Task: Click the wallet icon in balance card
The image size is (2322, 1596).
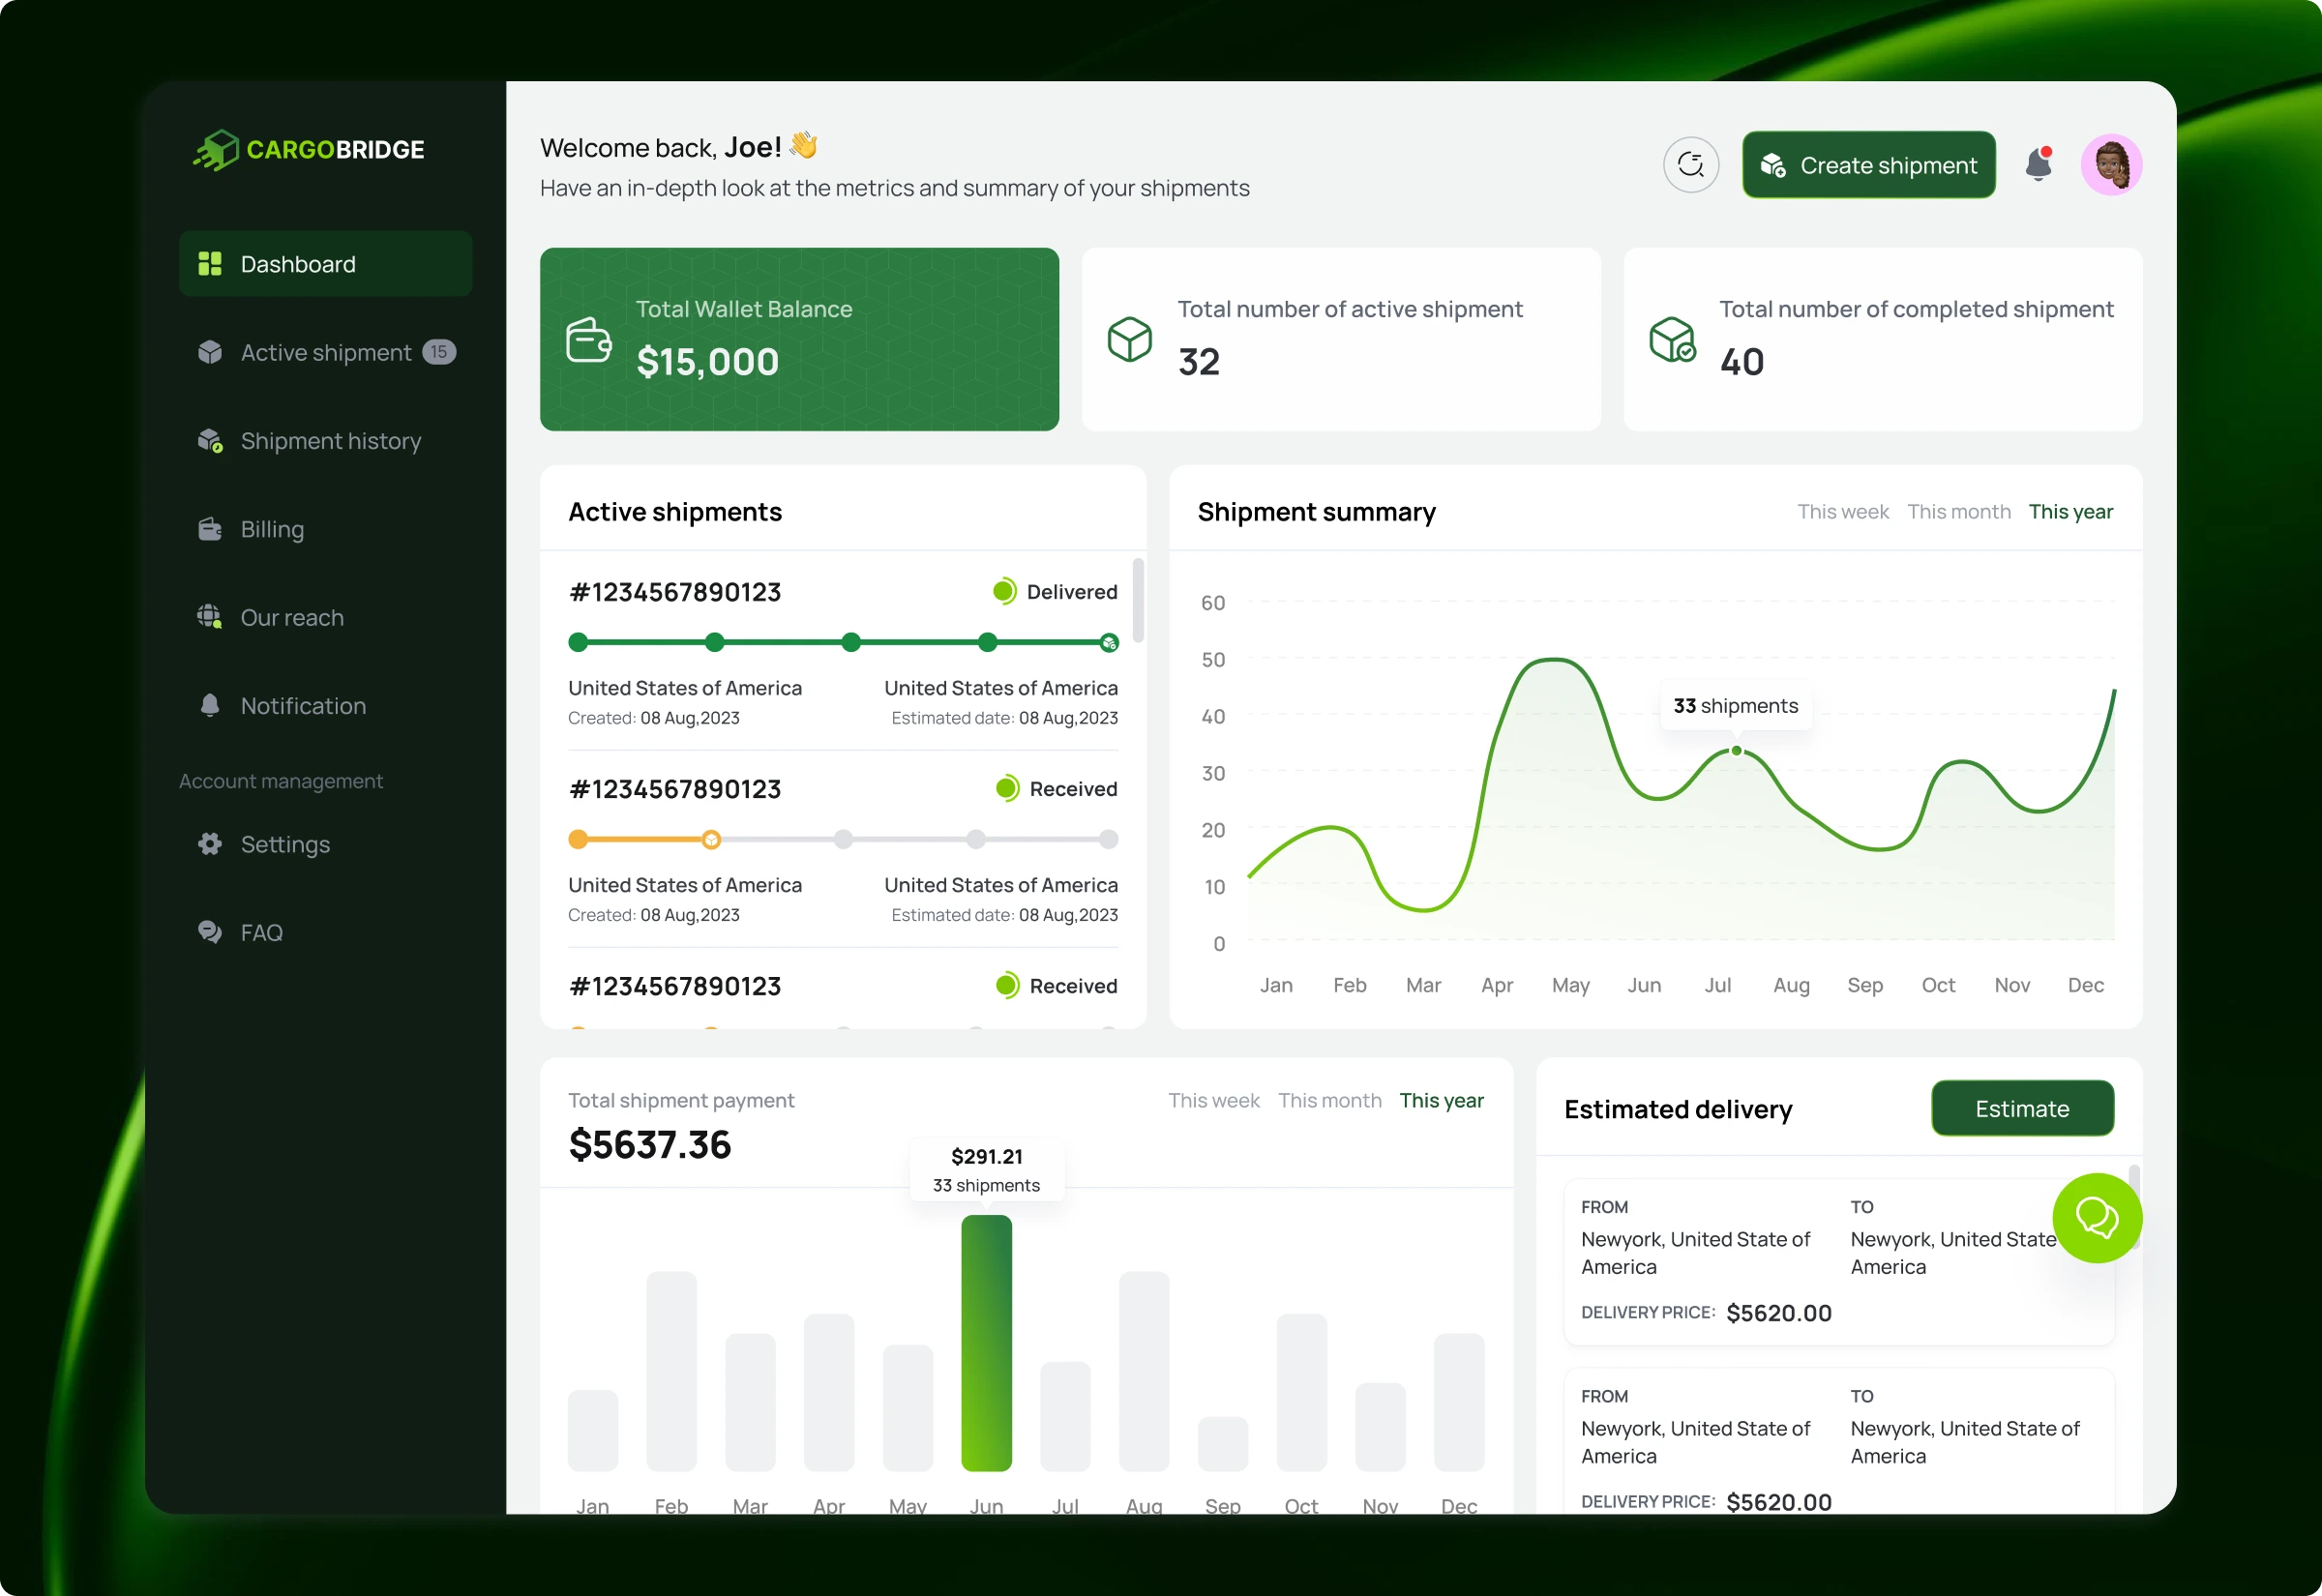Action: pos(588,340)
